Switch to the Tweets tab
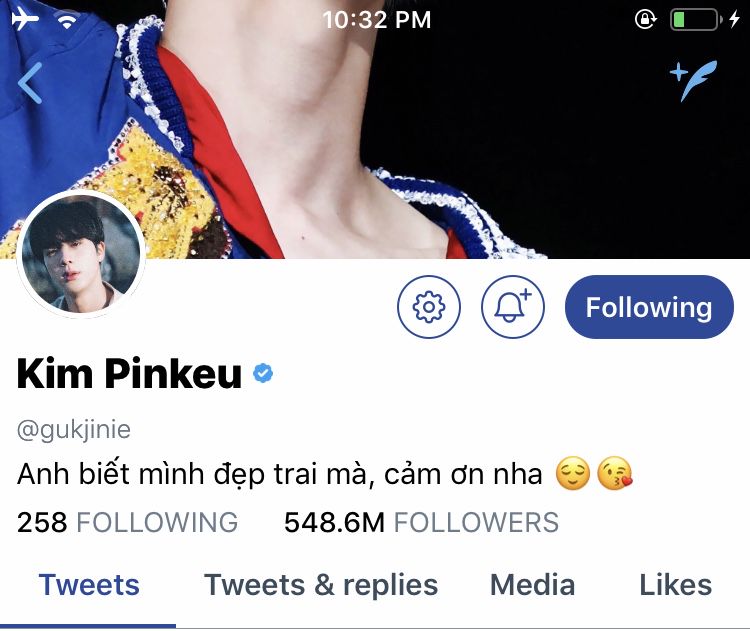Image resolution: width=750 pixels, height=631 pixels. [89, 585]
